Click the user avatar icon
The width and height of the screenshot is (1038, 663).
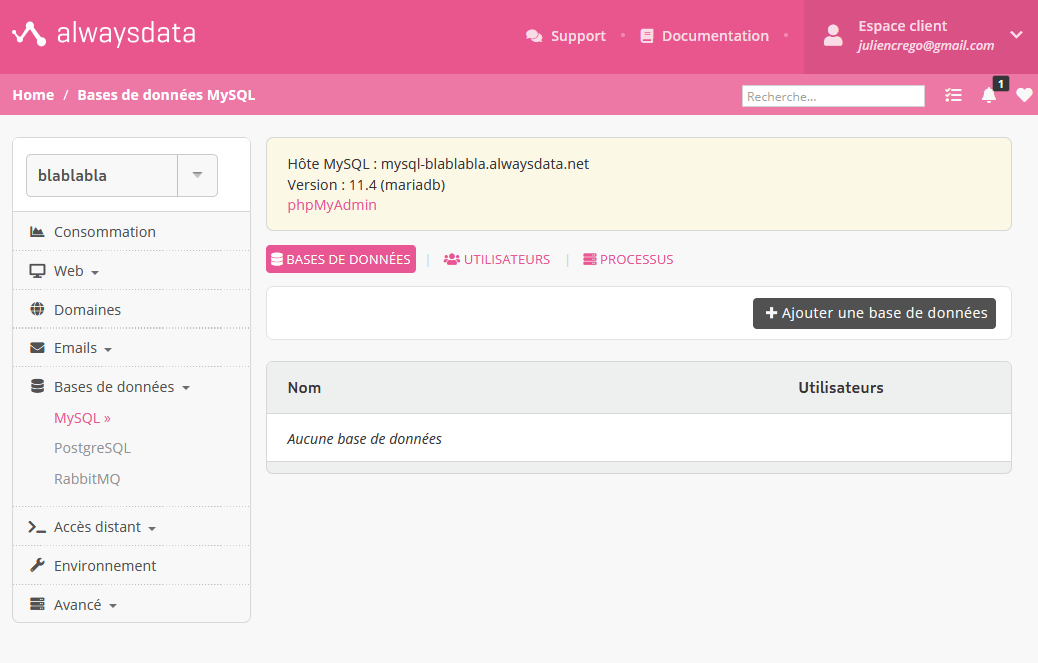(x=833, y=36)
